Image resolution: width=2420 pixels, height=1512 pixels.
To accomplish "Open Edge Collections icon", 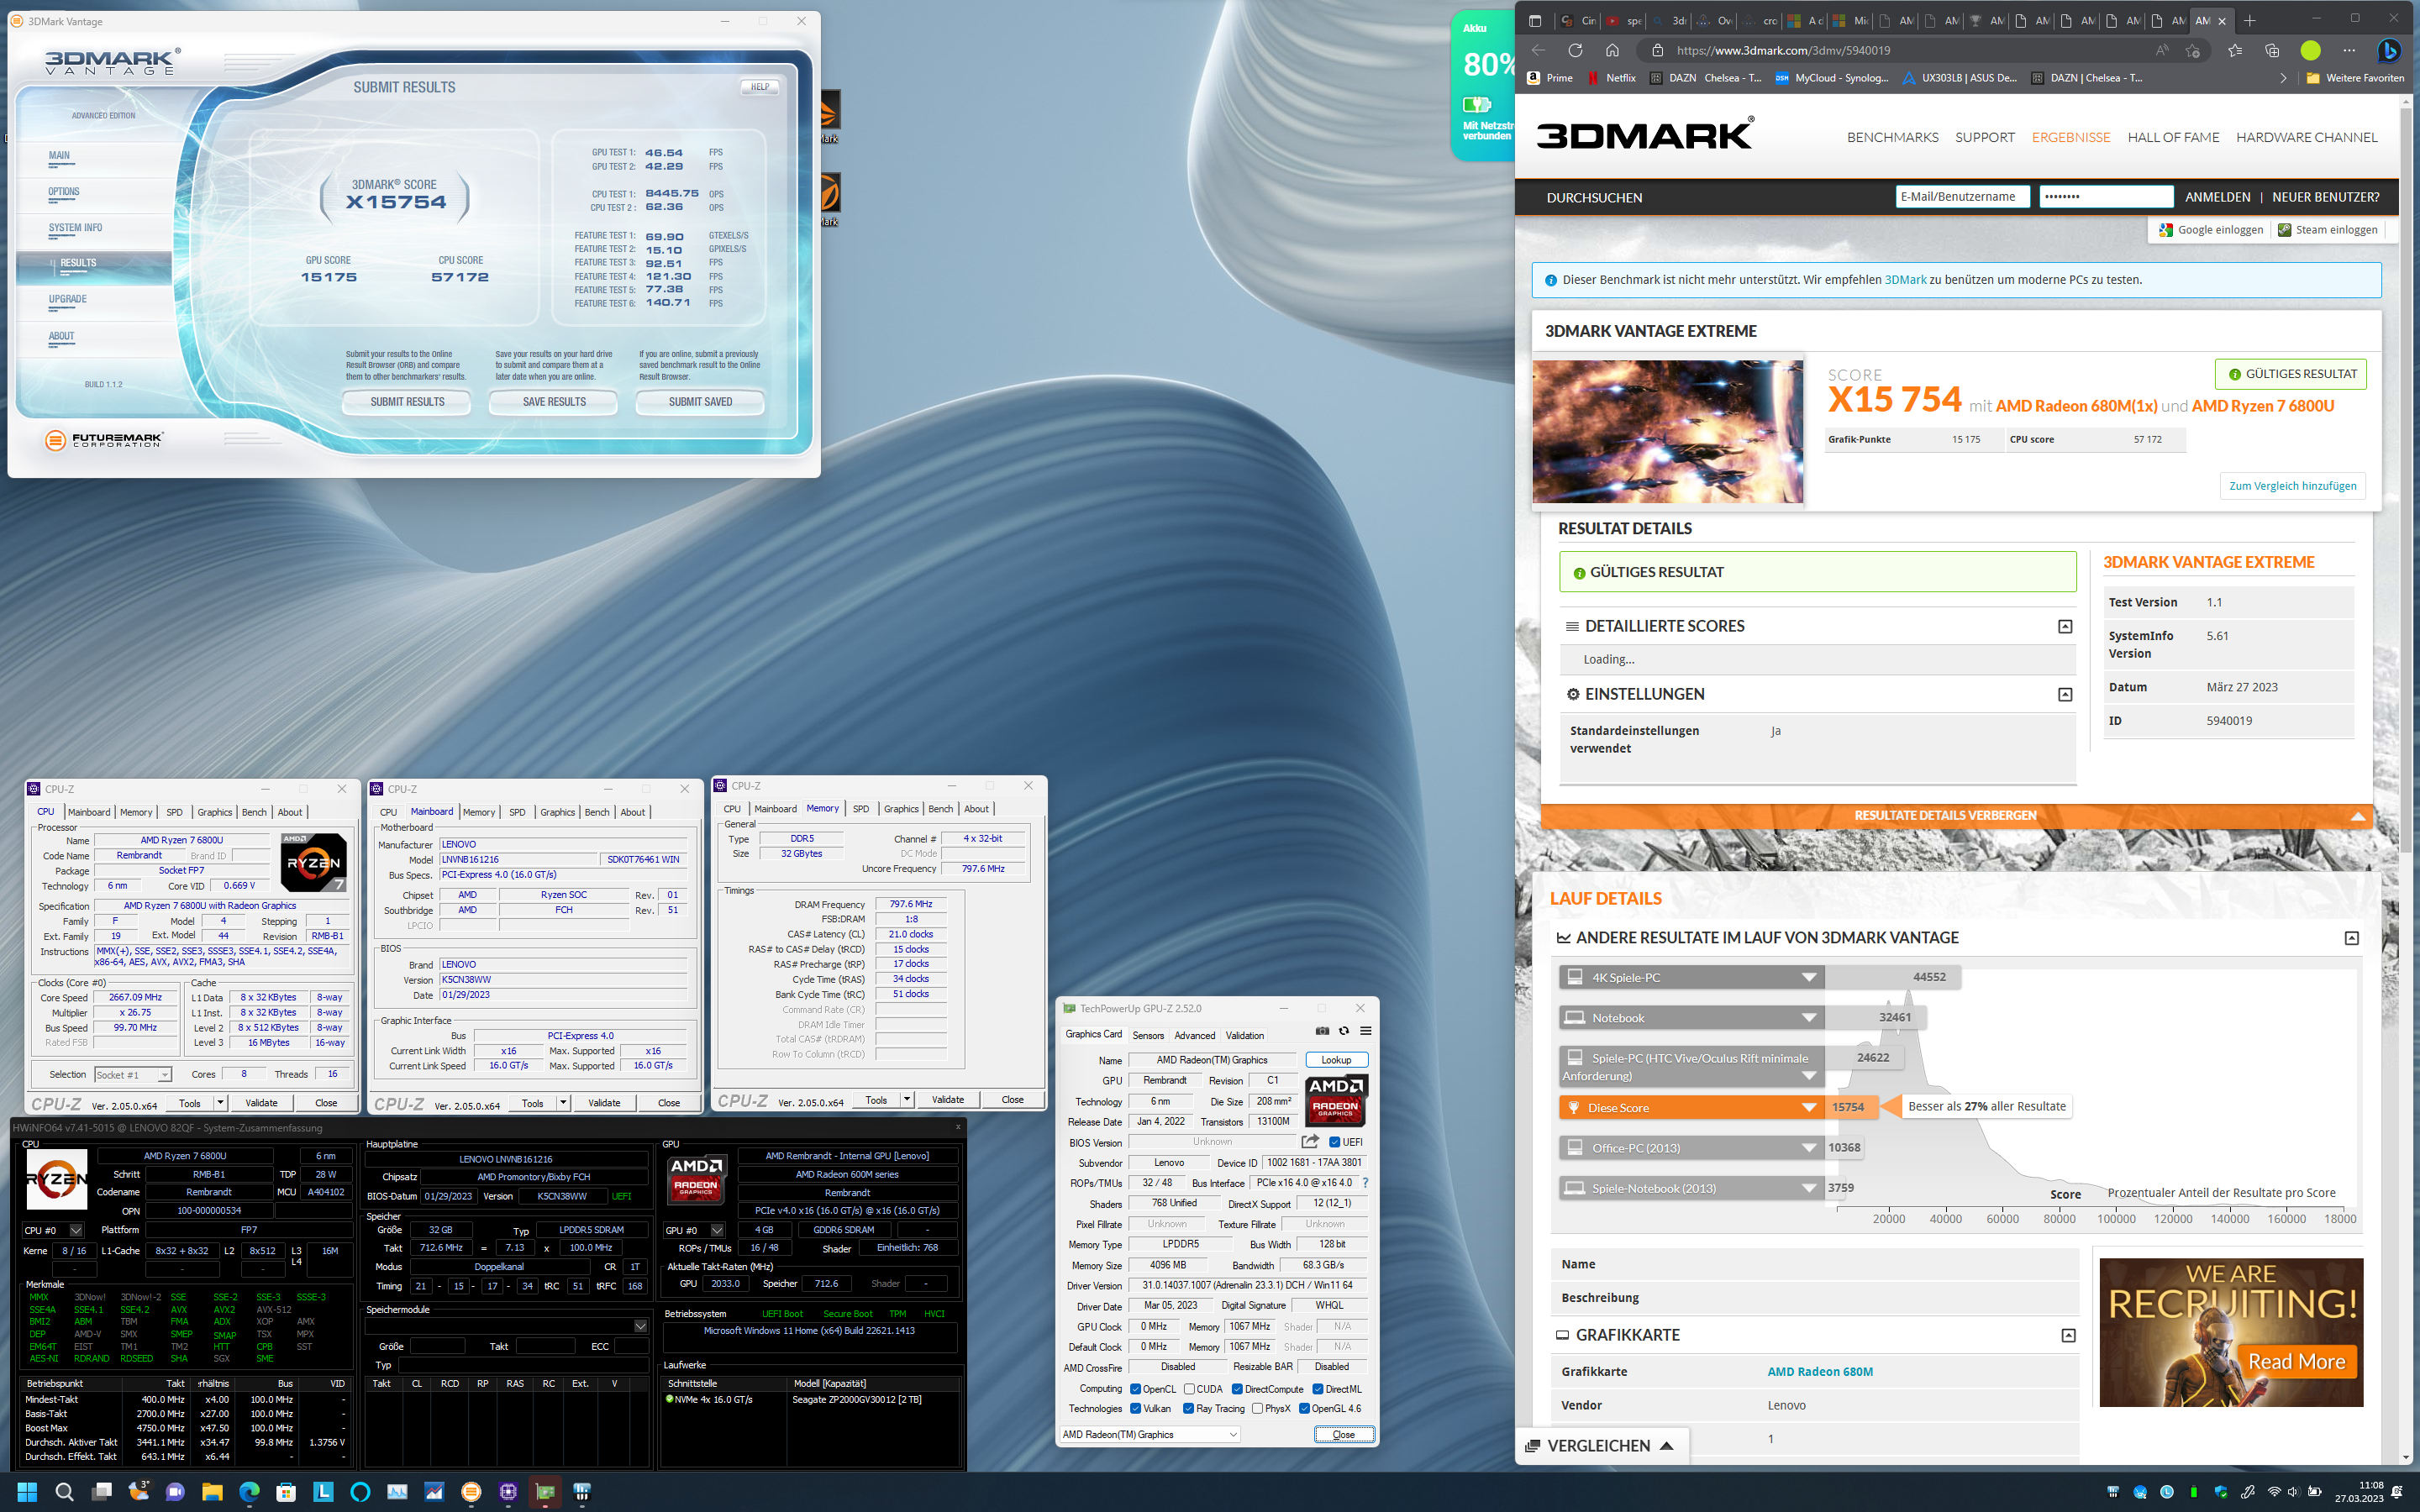I will point(2272,50).
